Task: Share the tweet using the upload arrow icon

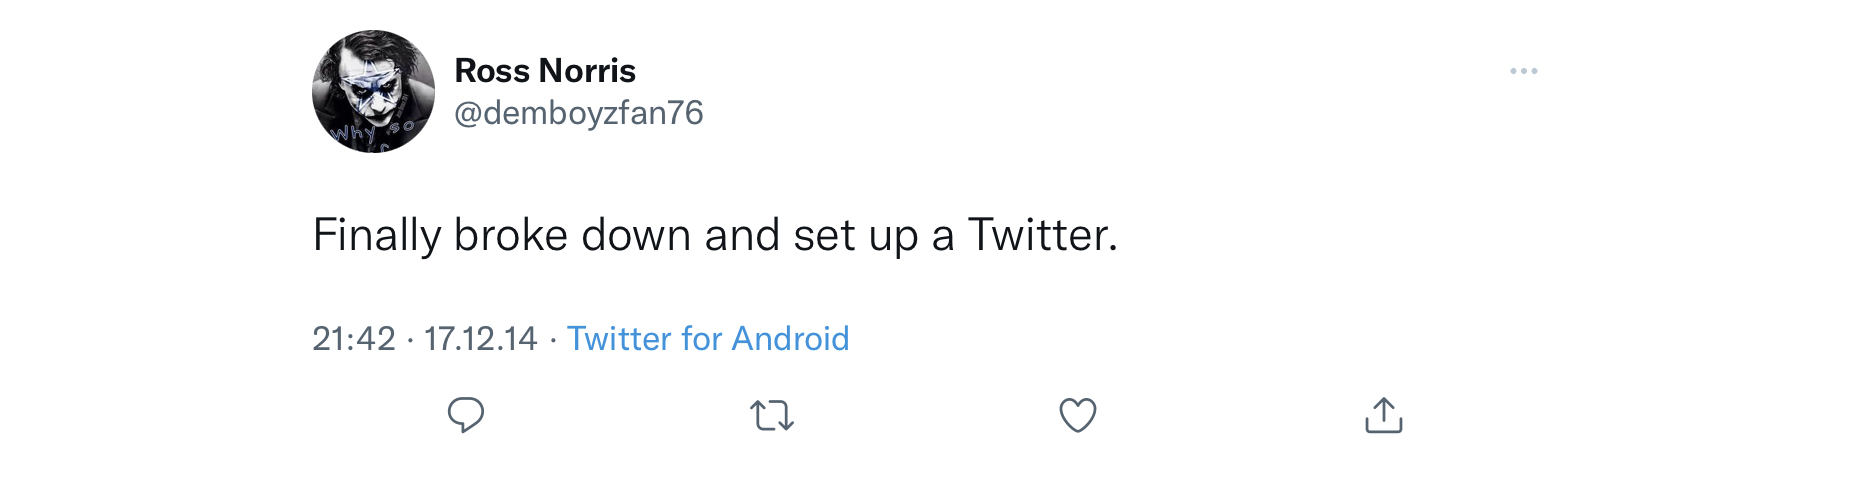Action: pos(1384,415)
